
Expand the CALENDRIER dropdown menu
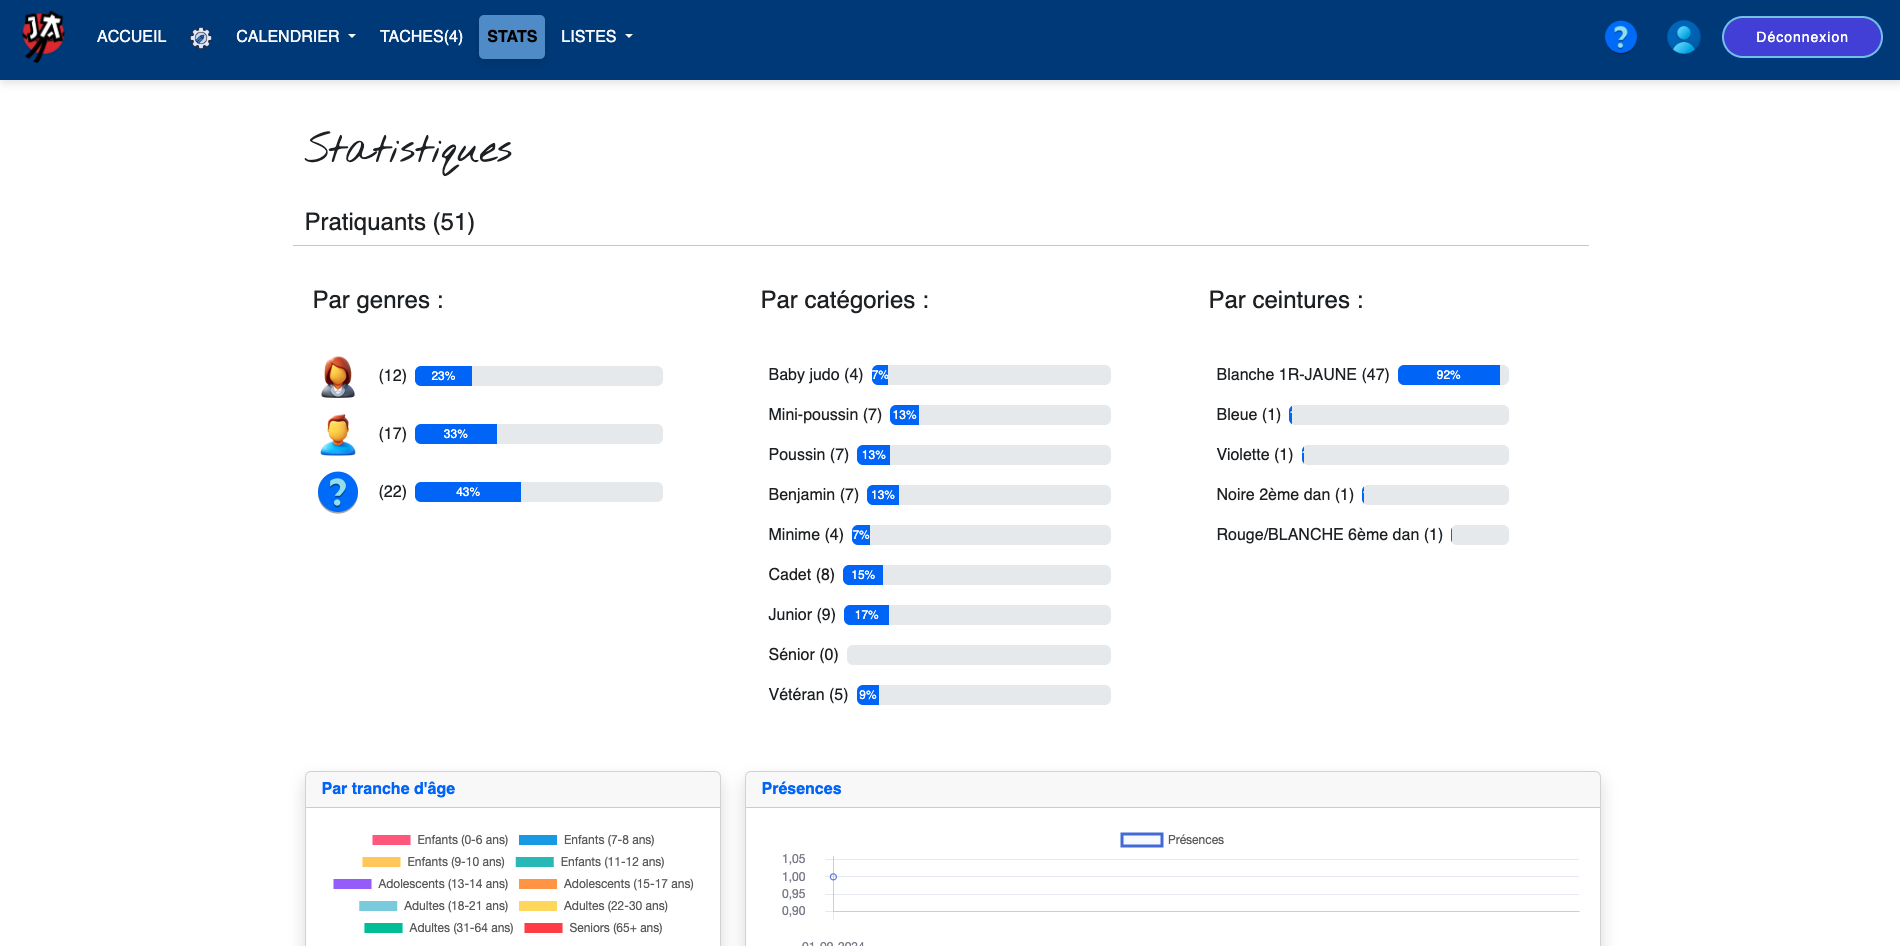(295, 36)
